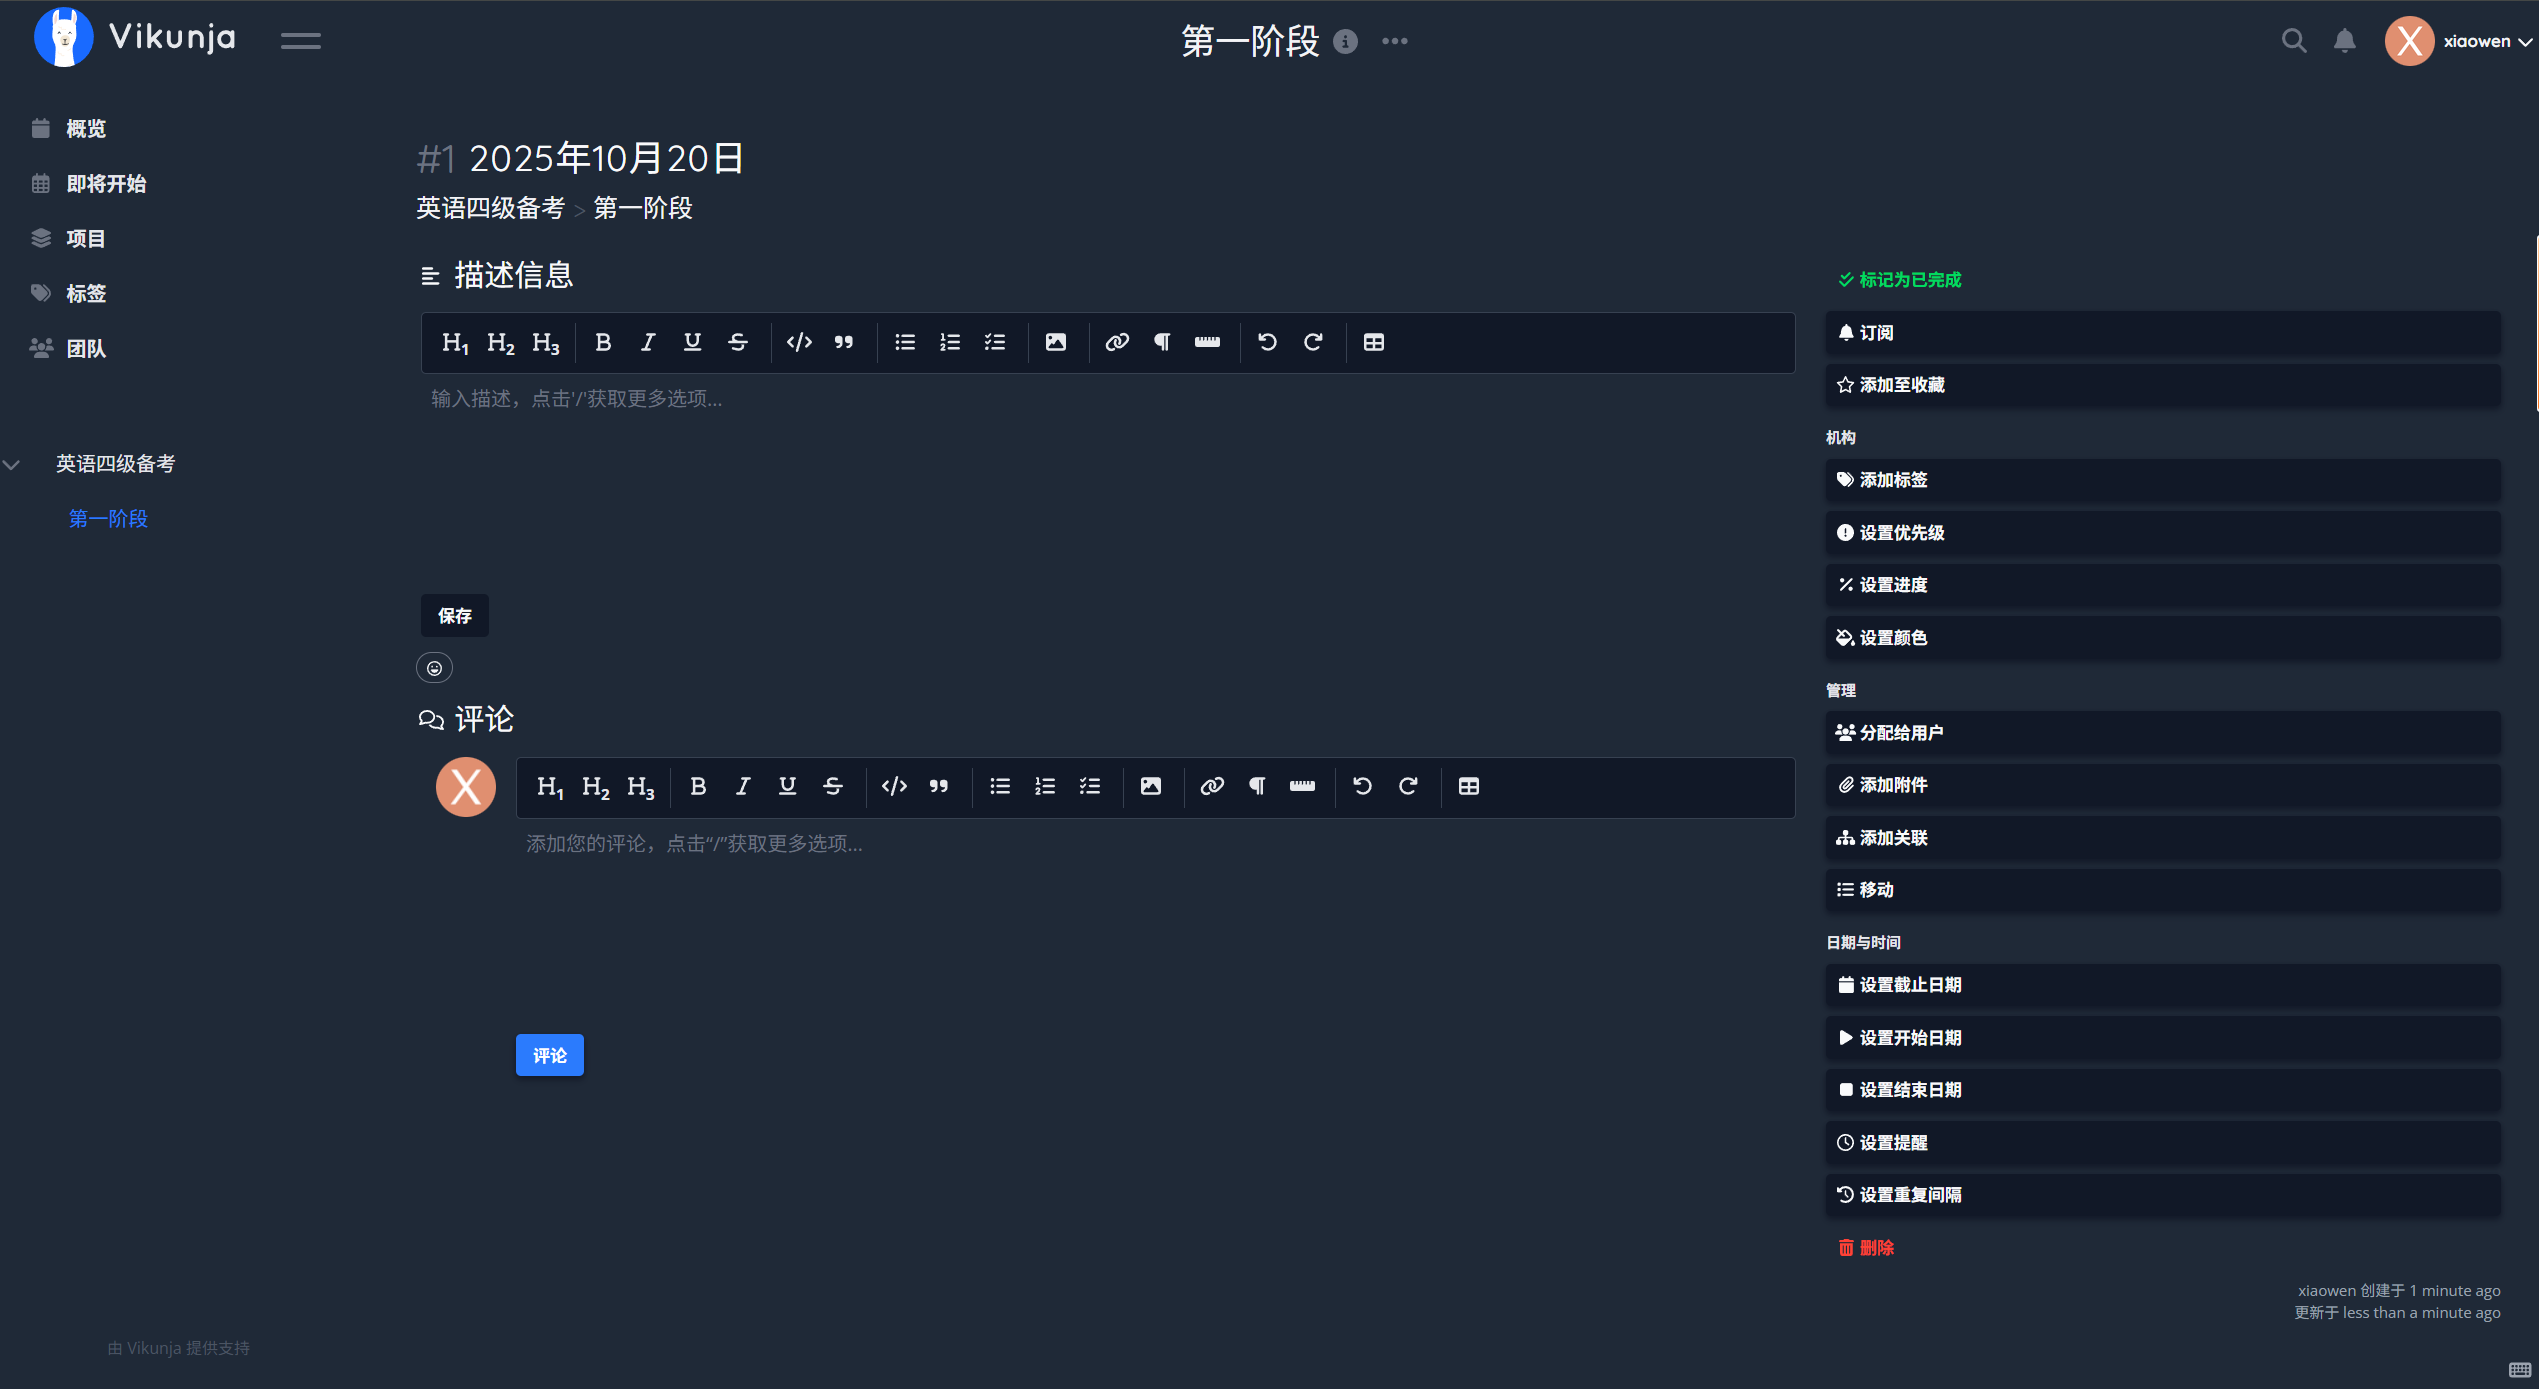Add emoji reaction below description
The height and width of the screenshot is (1389, 2539).
(434, 668)
